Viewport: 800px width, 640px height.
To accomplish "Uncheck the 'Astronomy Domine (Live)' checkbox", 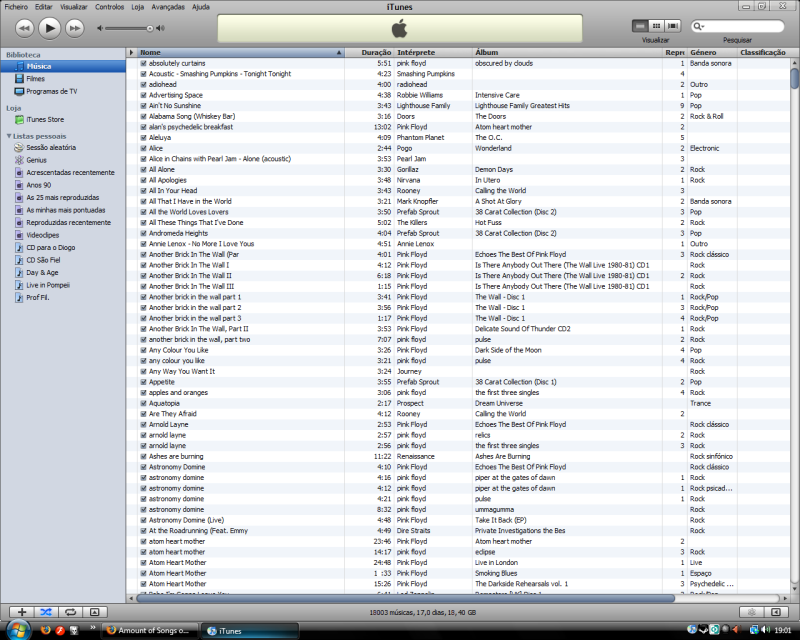I will tap(143, 520).
